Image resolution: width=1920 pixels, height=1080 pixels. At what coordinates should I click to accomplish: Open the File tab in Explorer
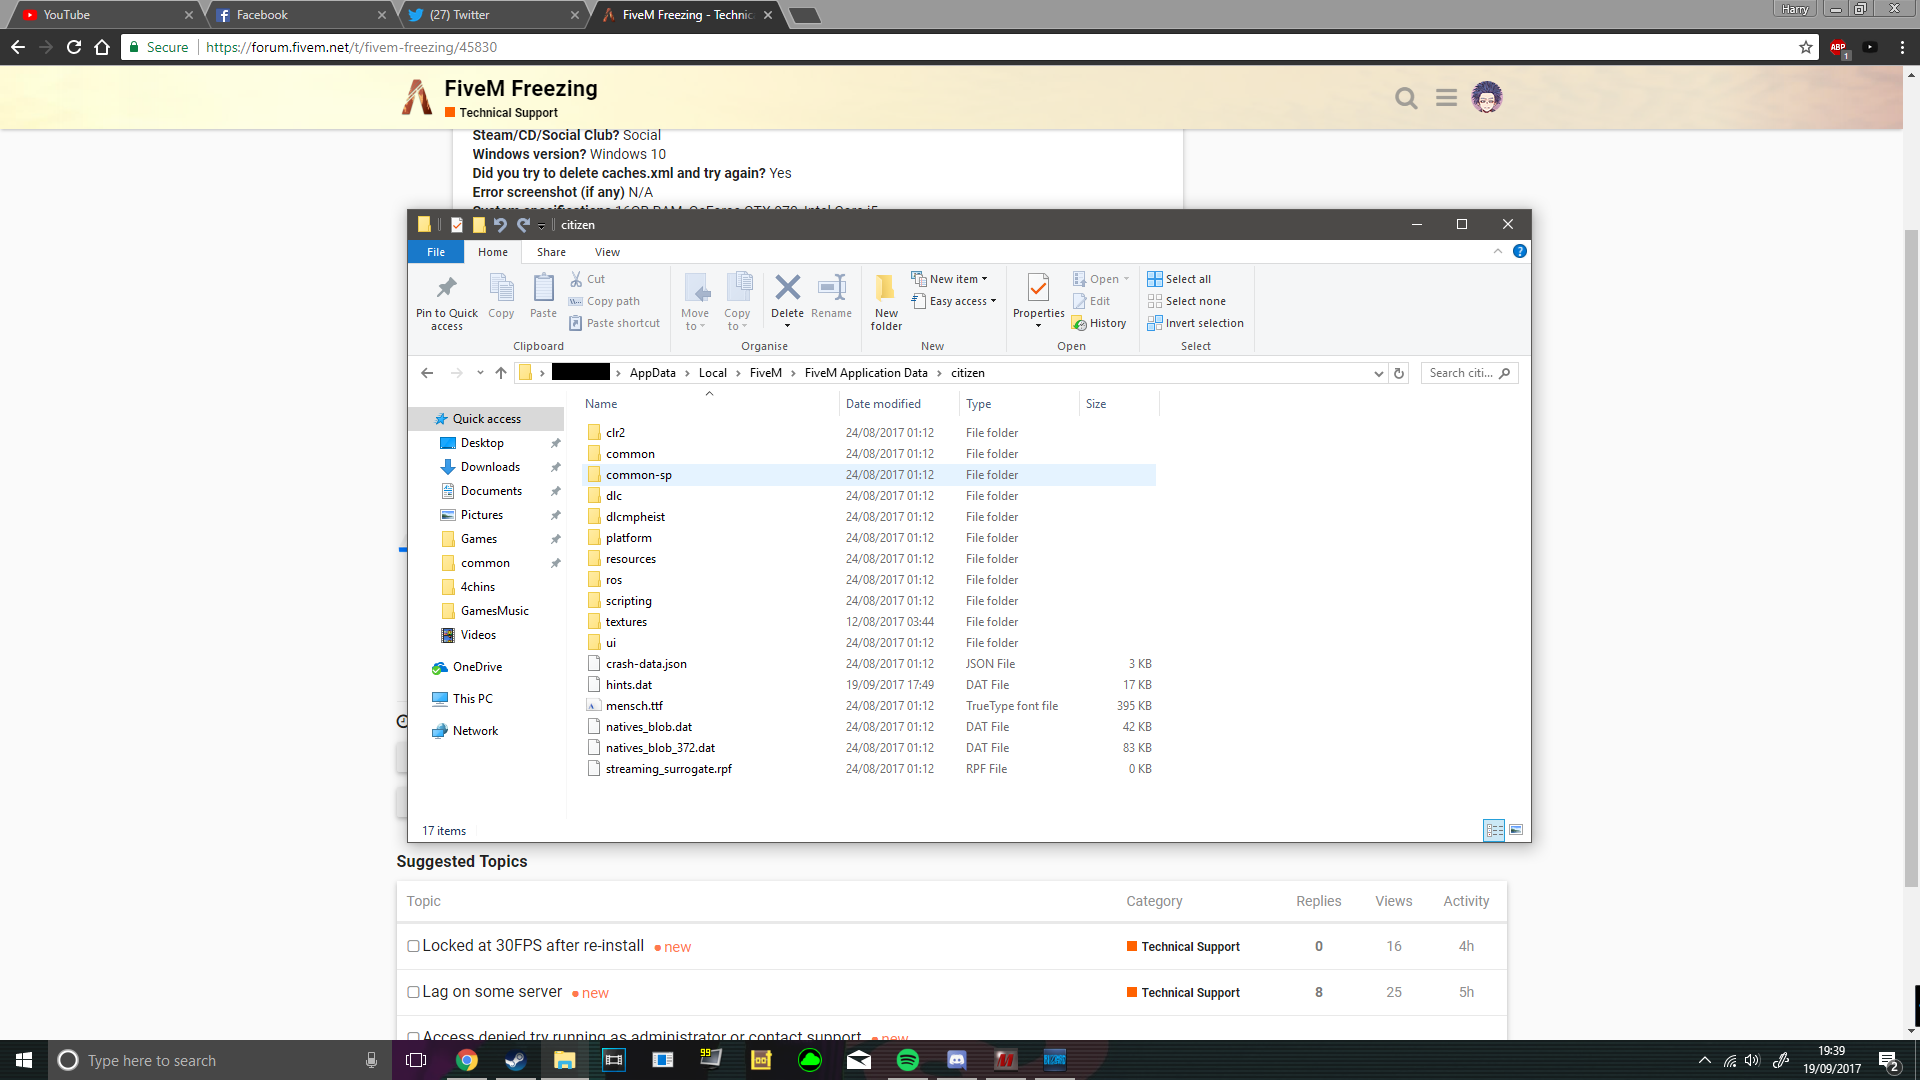pyautogui.click(x=436, y=252)
